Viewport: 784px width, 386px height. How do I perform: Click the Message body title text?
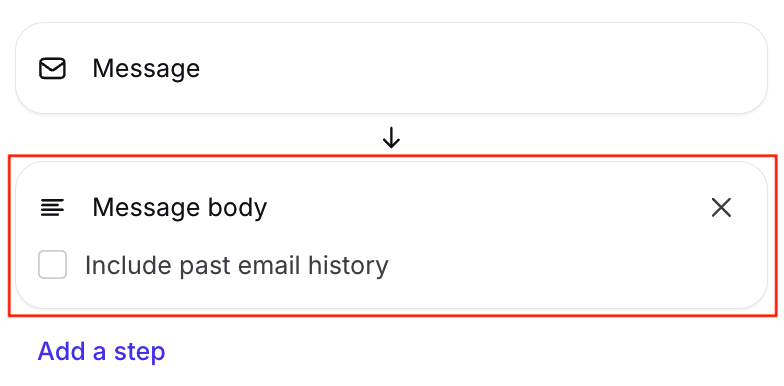[x=180, y=208]
